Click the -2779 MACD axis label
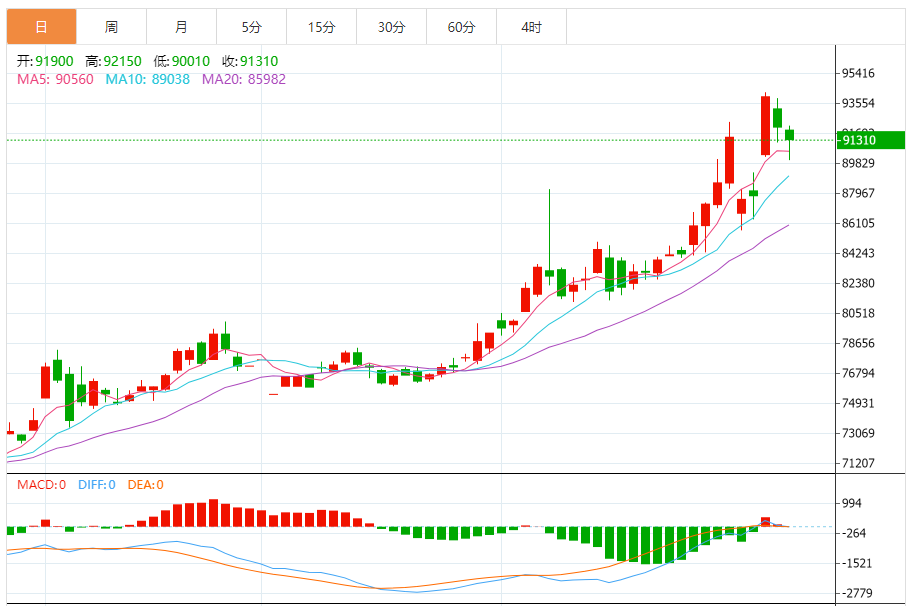 [855, 593]
